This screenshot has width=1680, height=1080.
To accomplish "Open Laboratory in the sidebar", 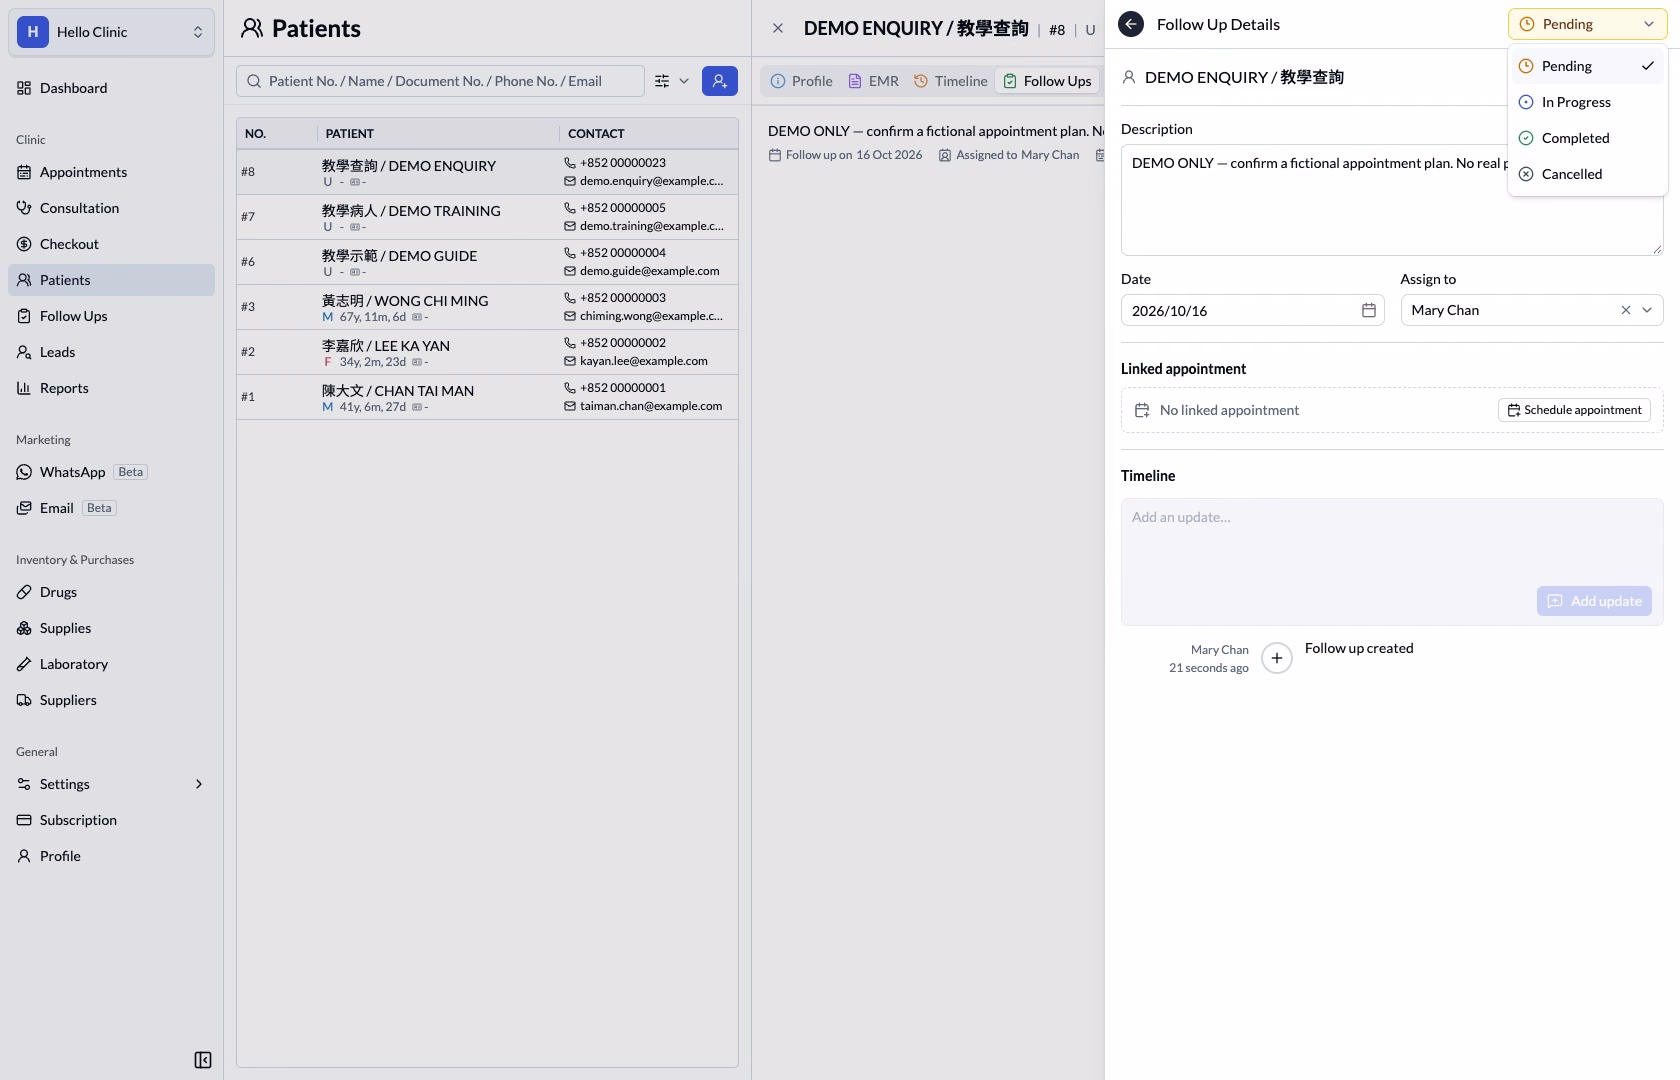I will 111,664.
